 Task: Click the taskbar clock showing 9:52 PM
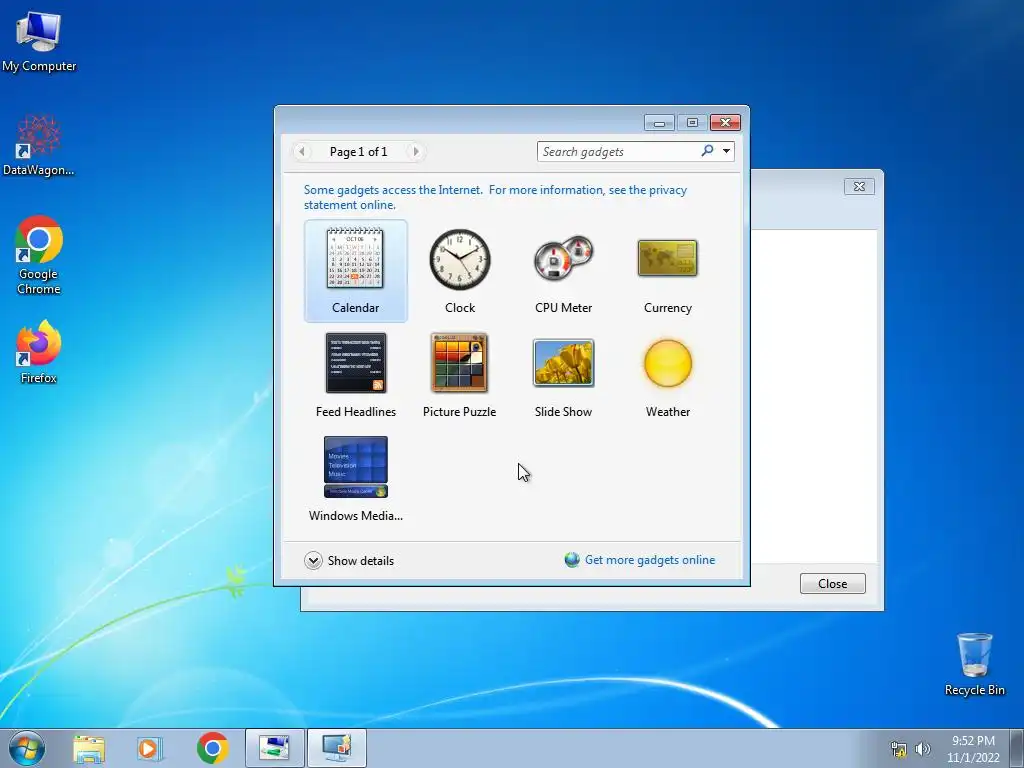[973, 748]
